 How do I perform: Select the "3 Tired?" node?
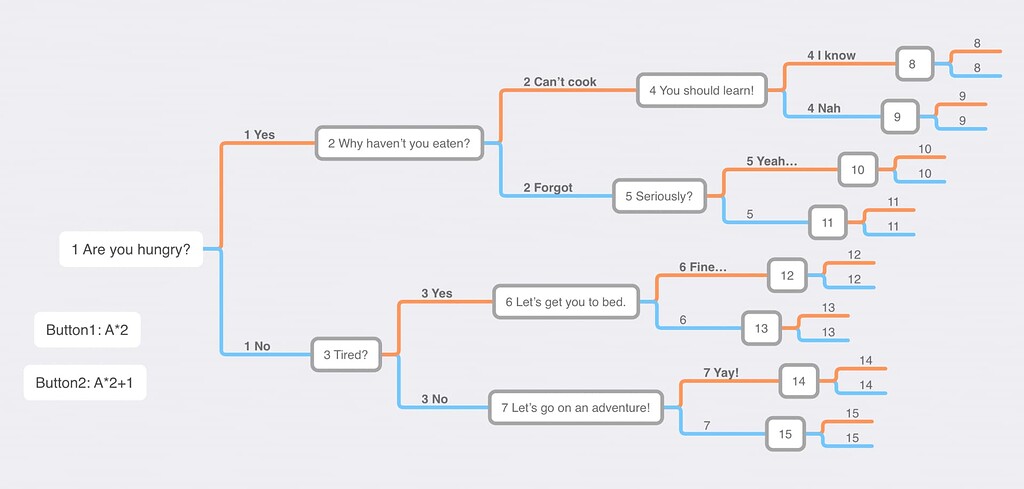[x=346, y=354]
